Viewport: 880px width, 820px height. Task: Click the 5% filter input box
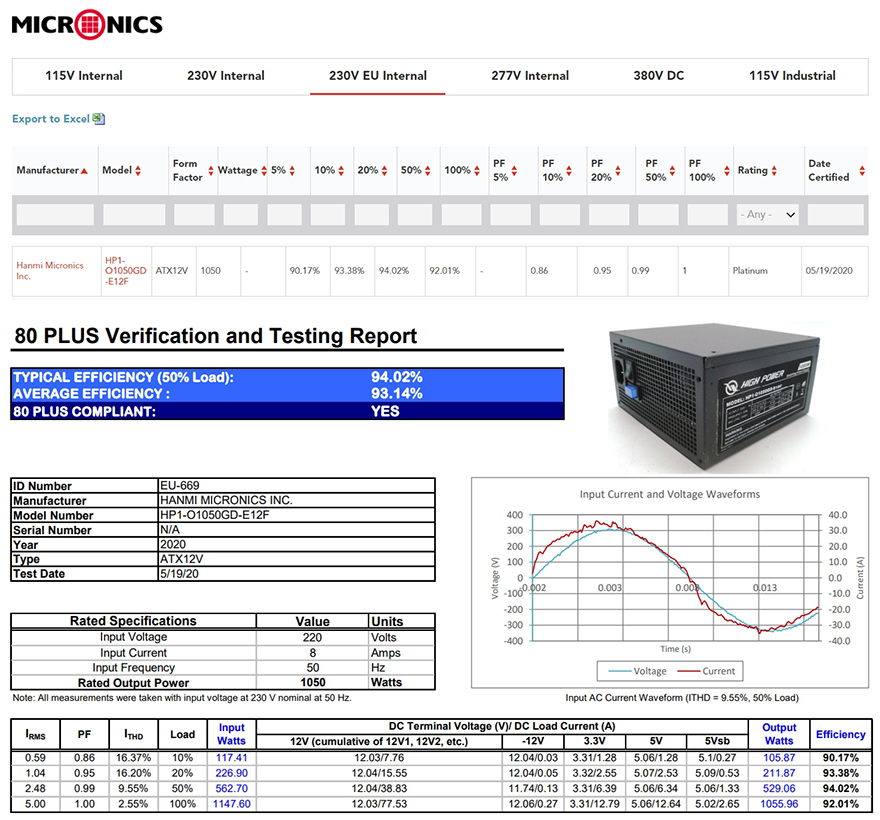point(285,214)
